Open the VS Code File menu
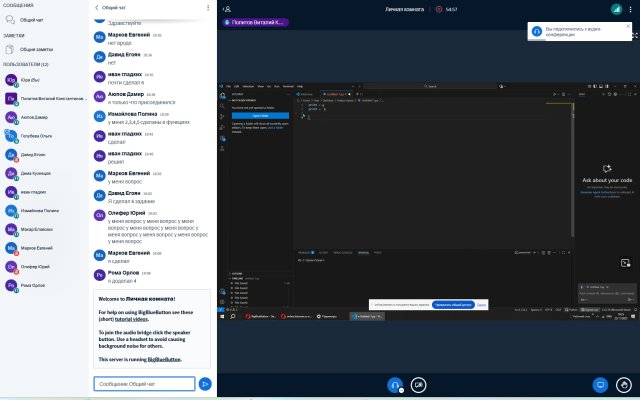Viewport: 640px width, 400px height. point(228,87)
